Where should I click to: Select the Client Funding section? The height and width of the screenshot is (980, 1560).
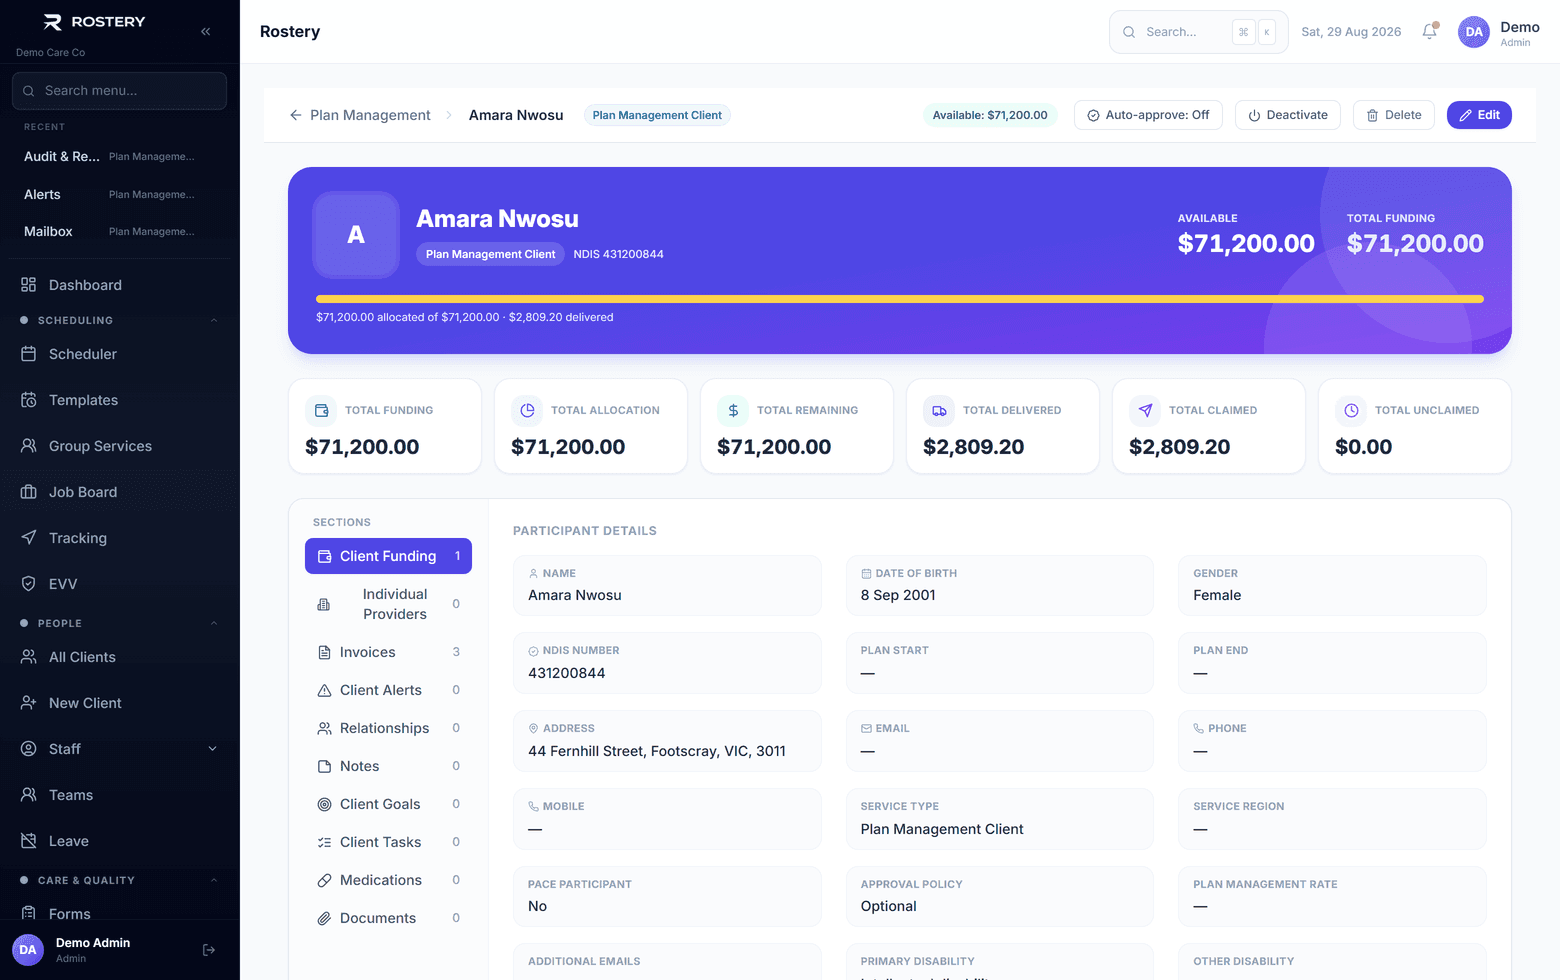pyautogui.click(x=388, y=556)
